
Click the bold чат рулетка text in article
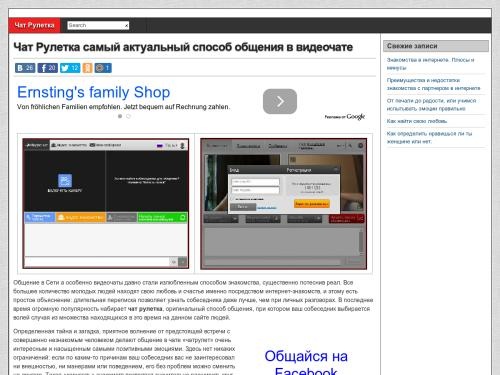tap(145, 309)
